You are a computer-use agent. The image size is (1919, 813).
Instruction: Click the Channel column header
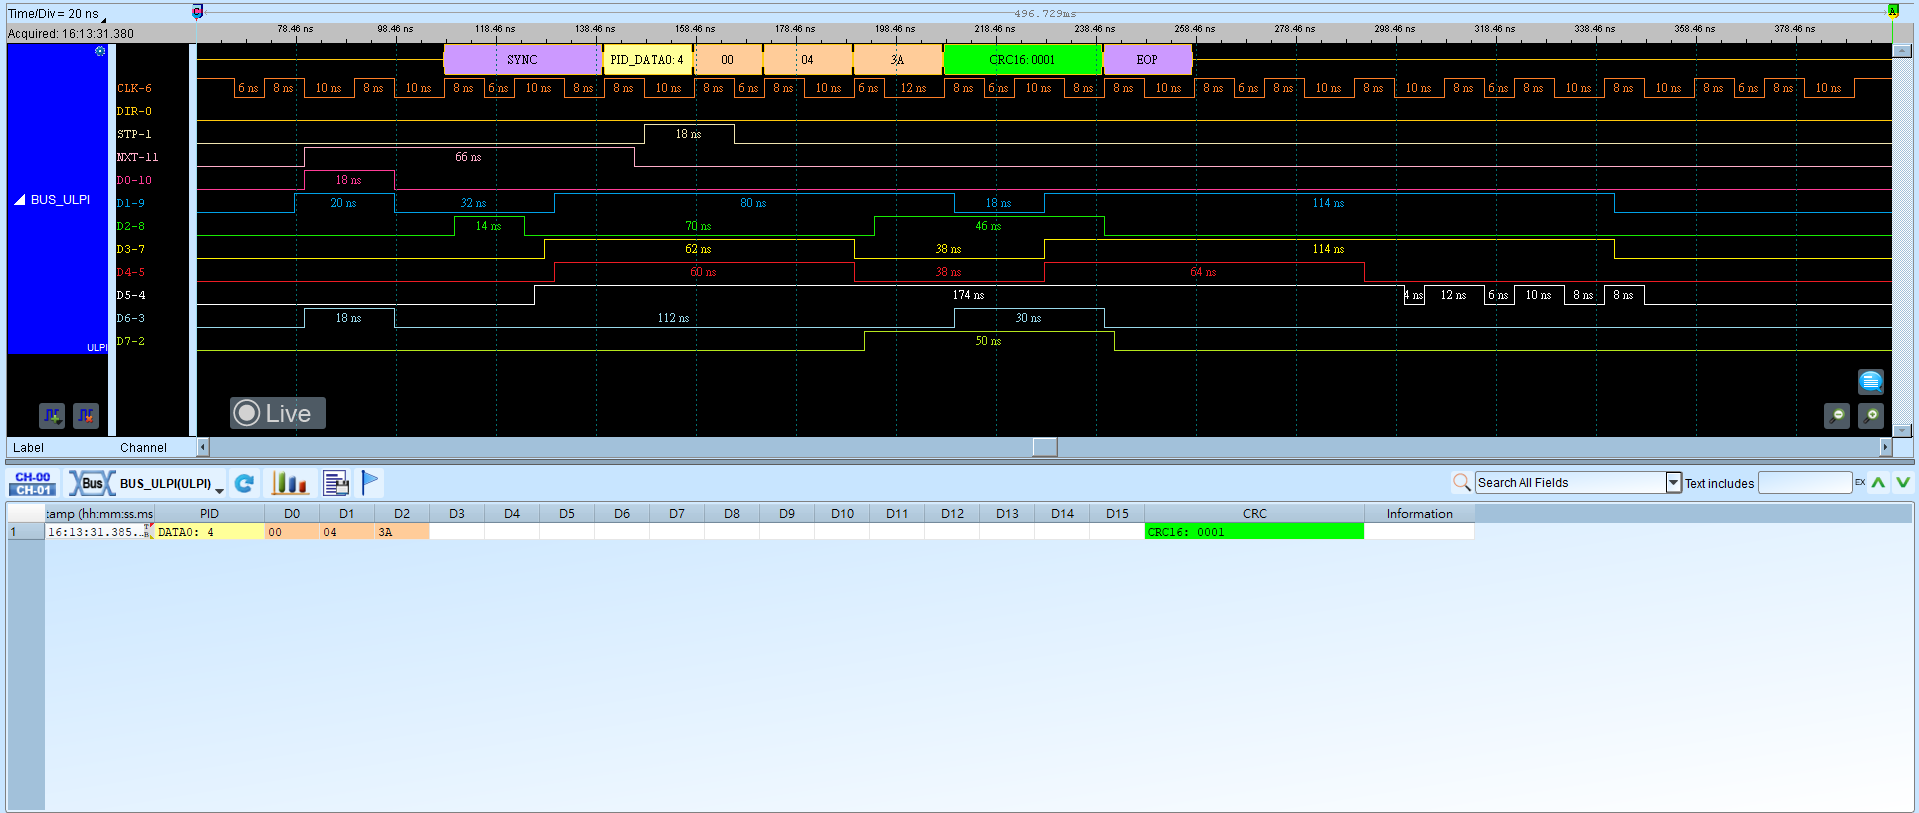tap(143, 448)
